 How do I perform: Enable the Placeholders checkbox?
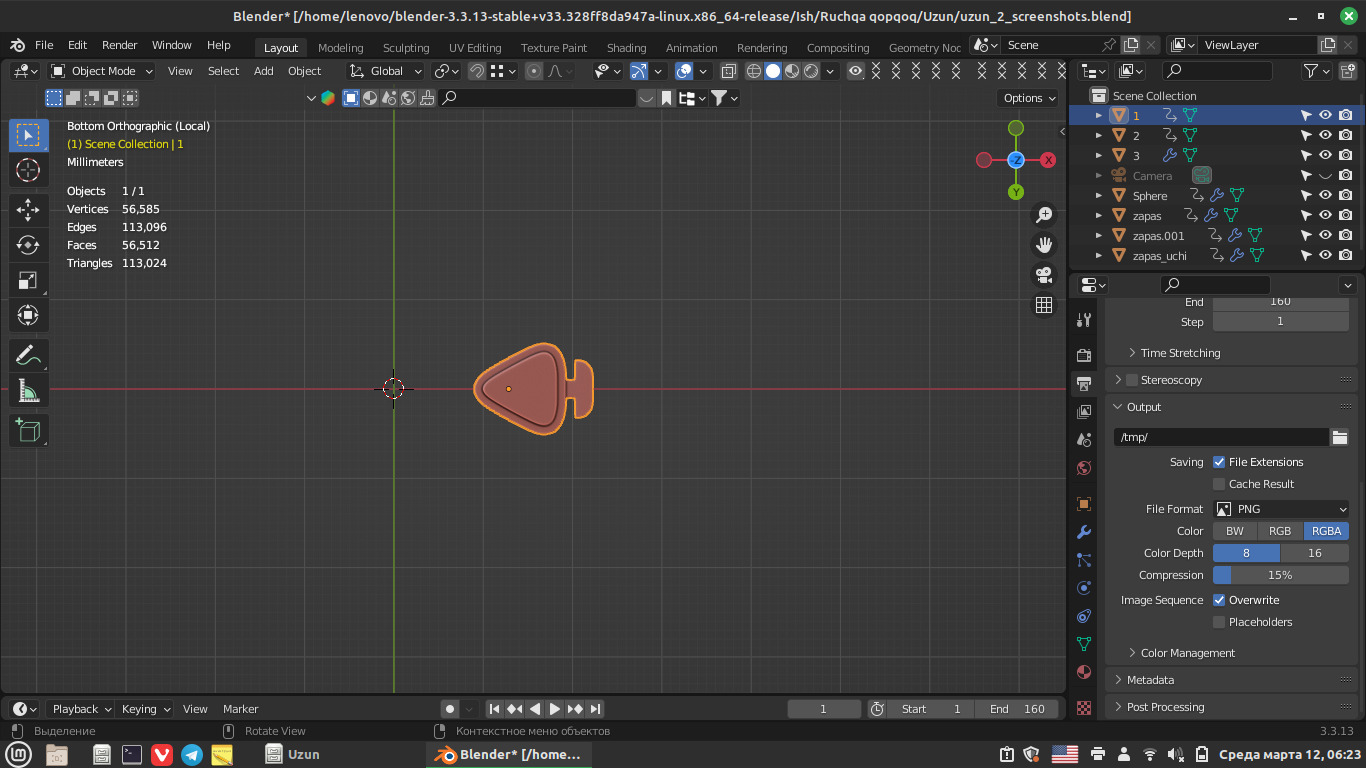[x=1219, y=622]
